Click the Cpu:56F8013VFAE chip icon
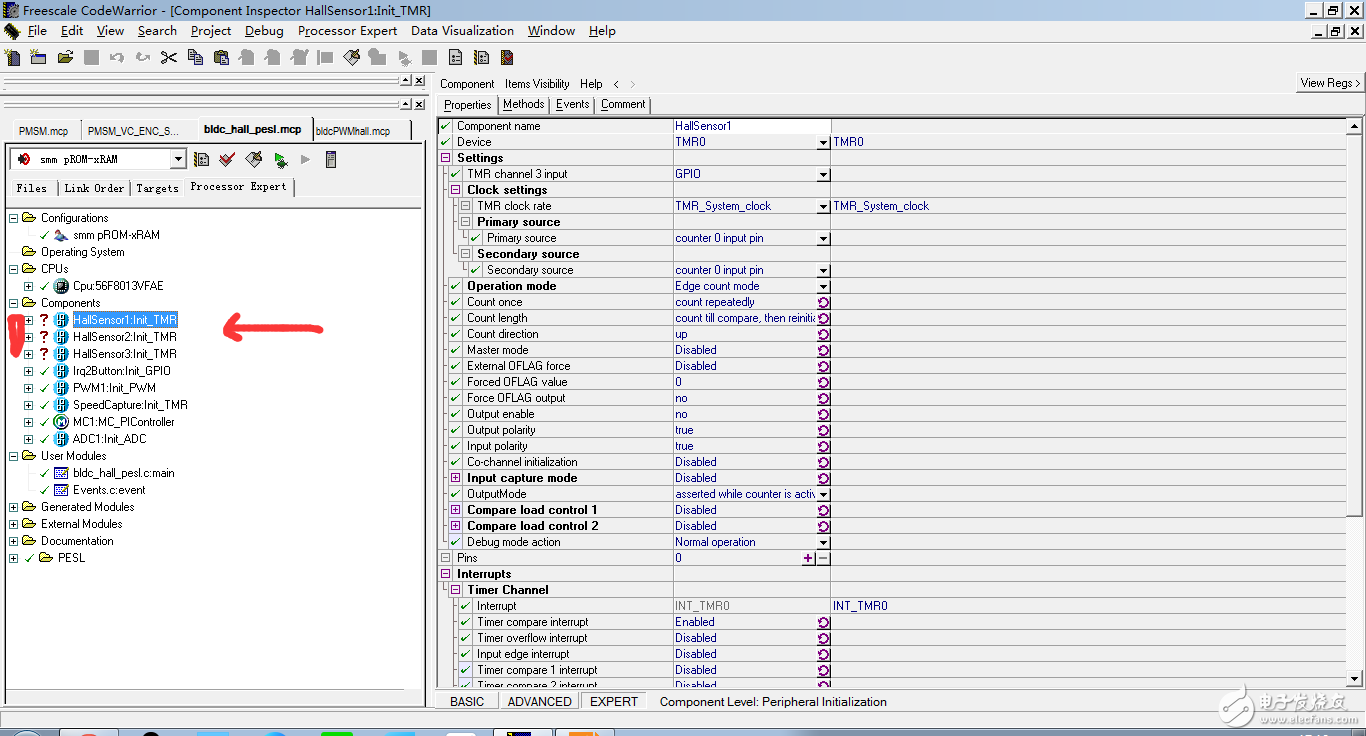The width and height of the screenshot is (1366, 736). [x=61, y=286]
